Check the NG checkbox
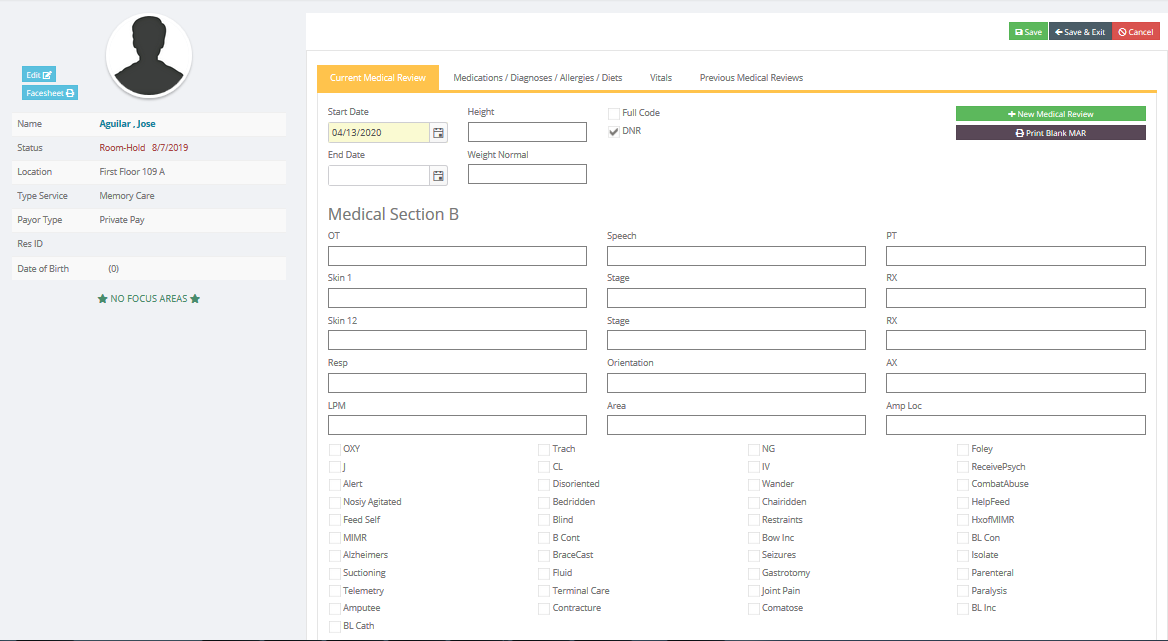 coord(754,450)
